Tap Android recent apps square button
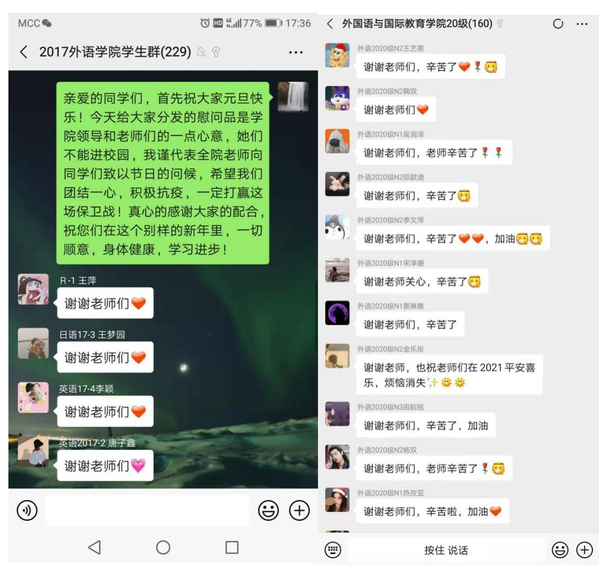 tap(232, 547)
